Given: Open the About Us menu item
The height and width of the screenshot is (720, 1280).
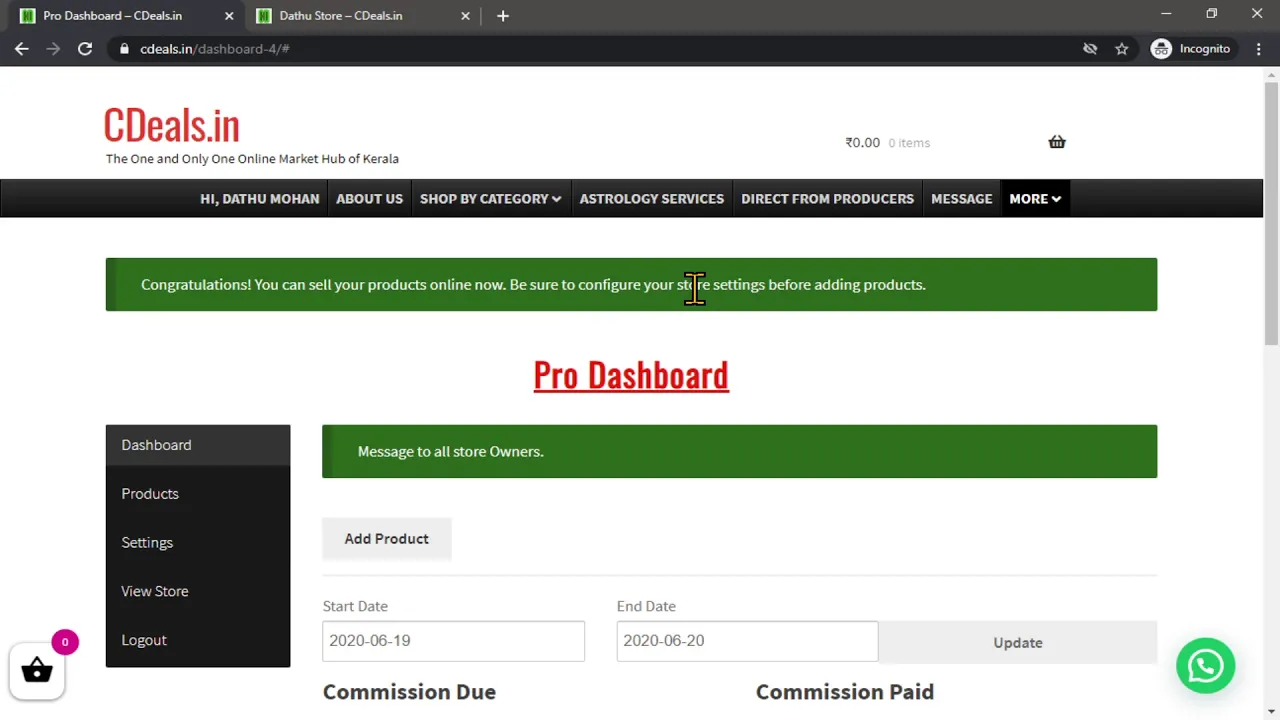Looking at the screenshot, I should pos(369,198).
